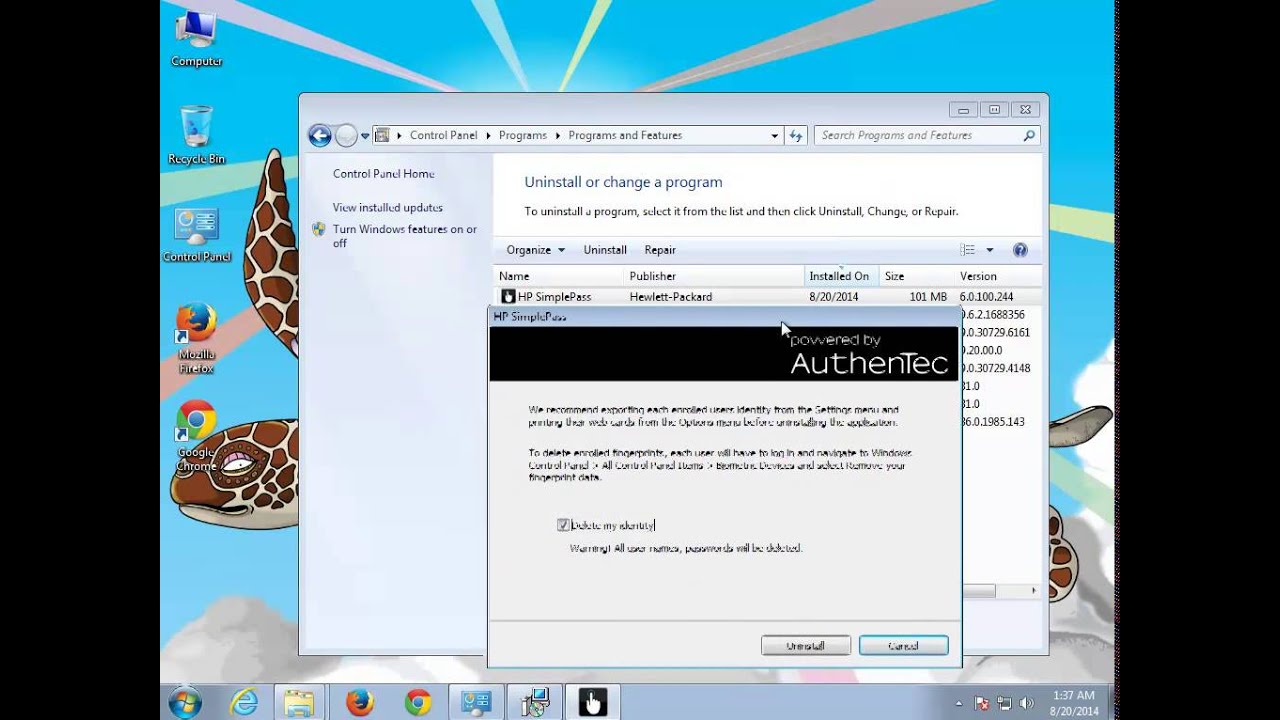The width and height of the screenshot is (1280, 720).
Task: Refresh the Programs and Features list
Action: pos(796,135)
